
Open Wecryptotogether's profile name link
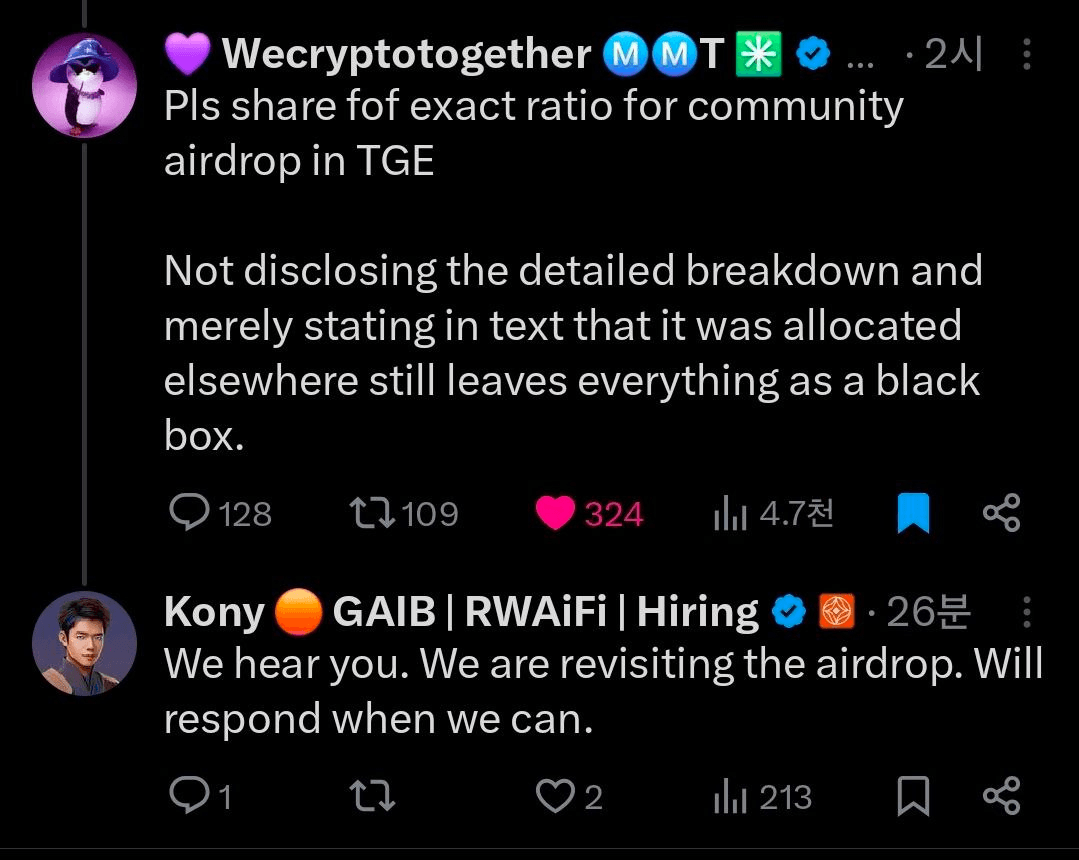point(406,55)
